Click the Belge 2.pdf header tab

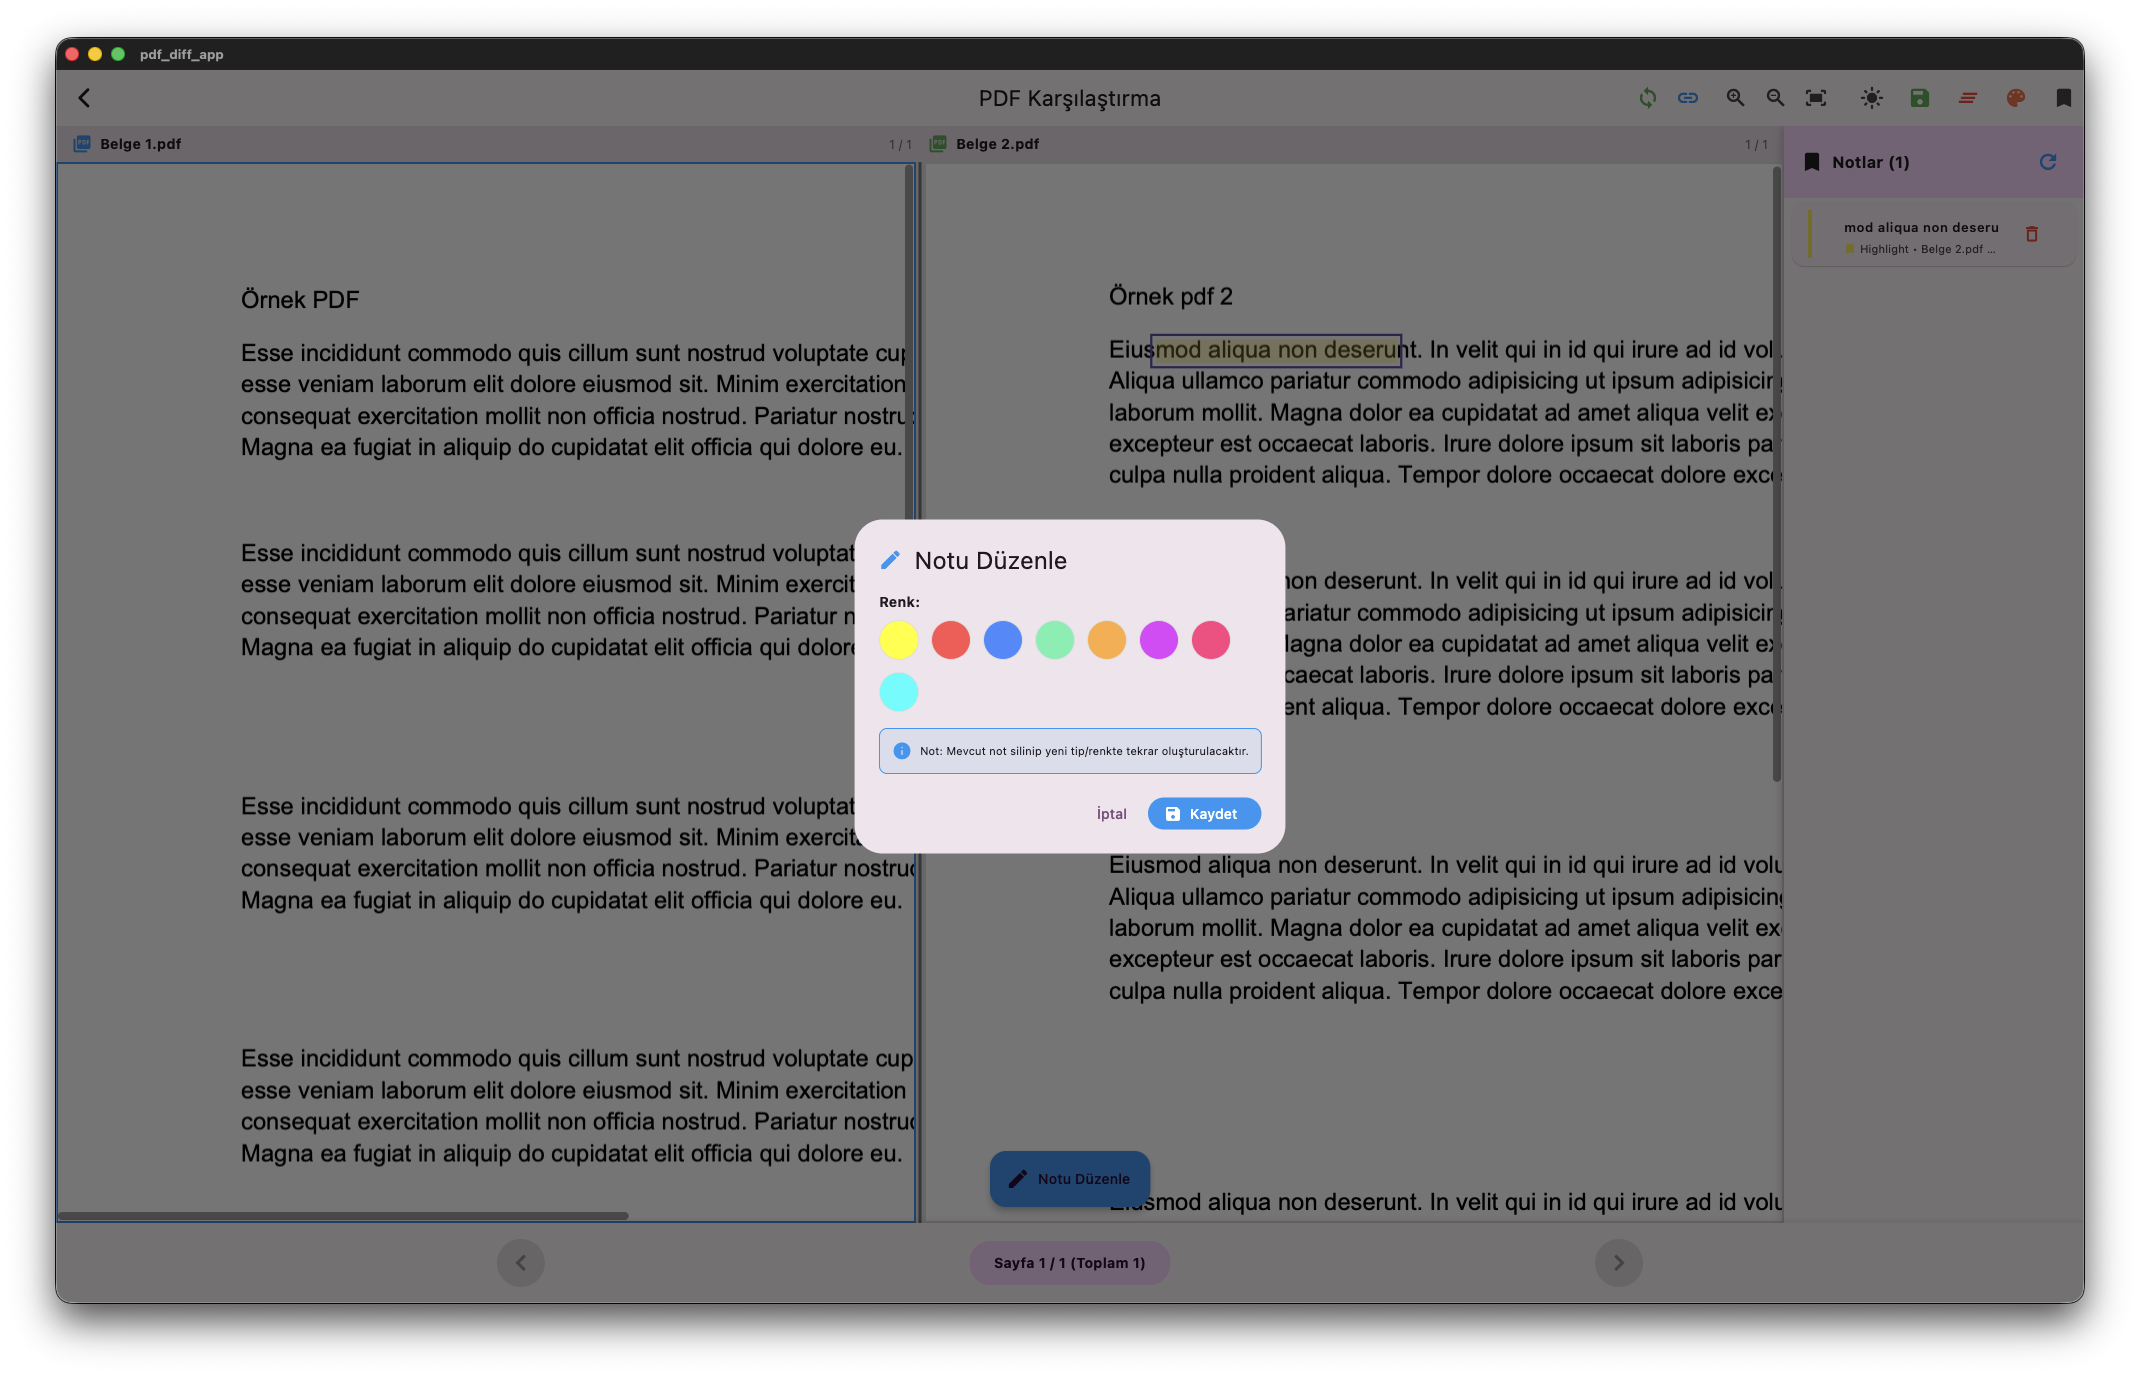point(996,144)
